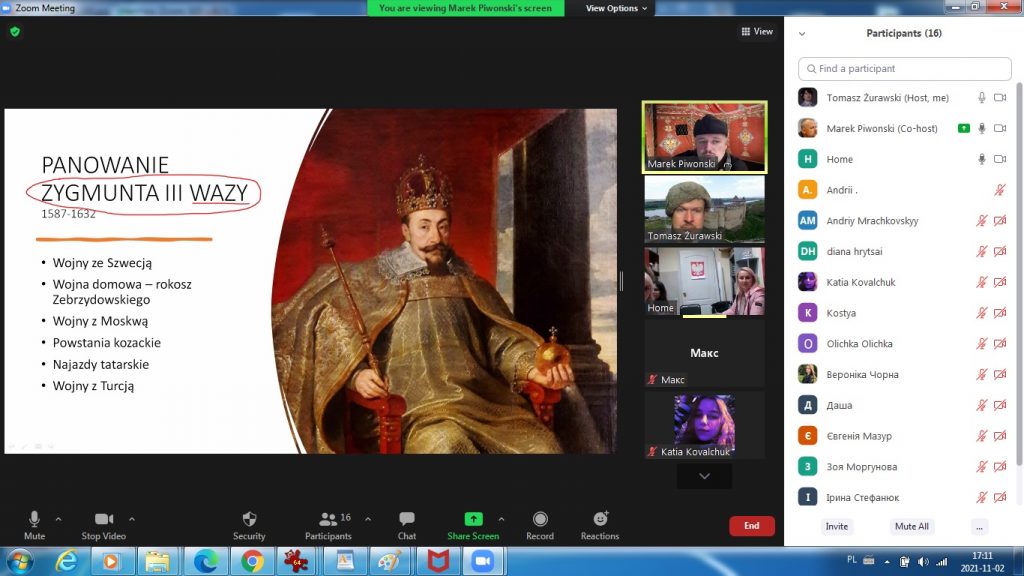This screenshot has height=576, width=1024.
Task: Click the Find a participant search field
Action: 905,69
